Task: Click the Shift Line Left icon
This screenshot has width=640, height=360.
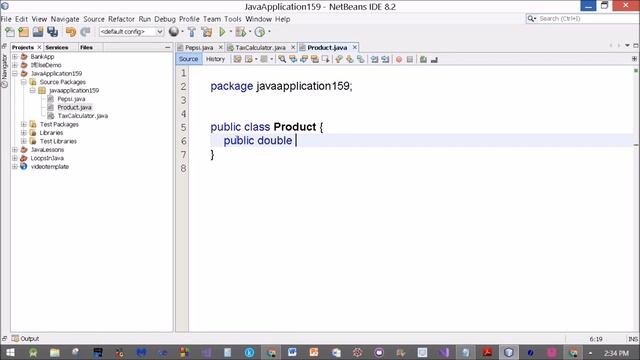Action: coord(374,60)
